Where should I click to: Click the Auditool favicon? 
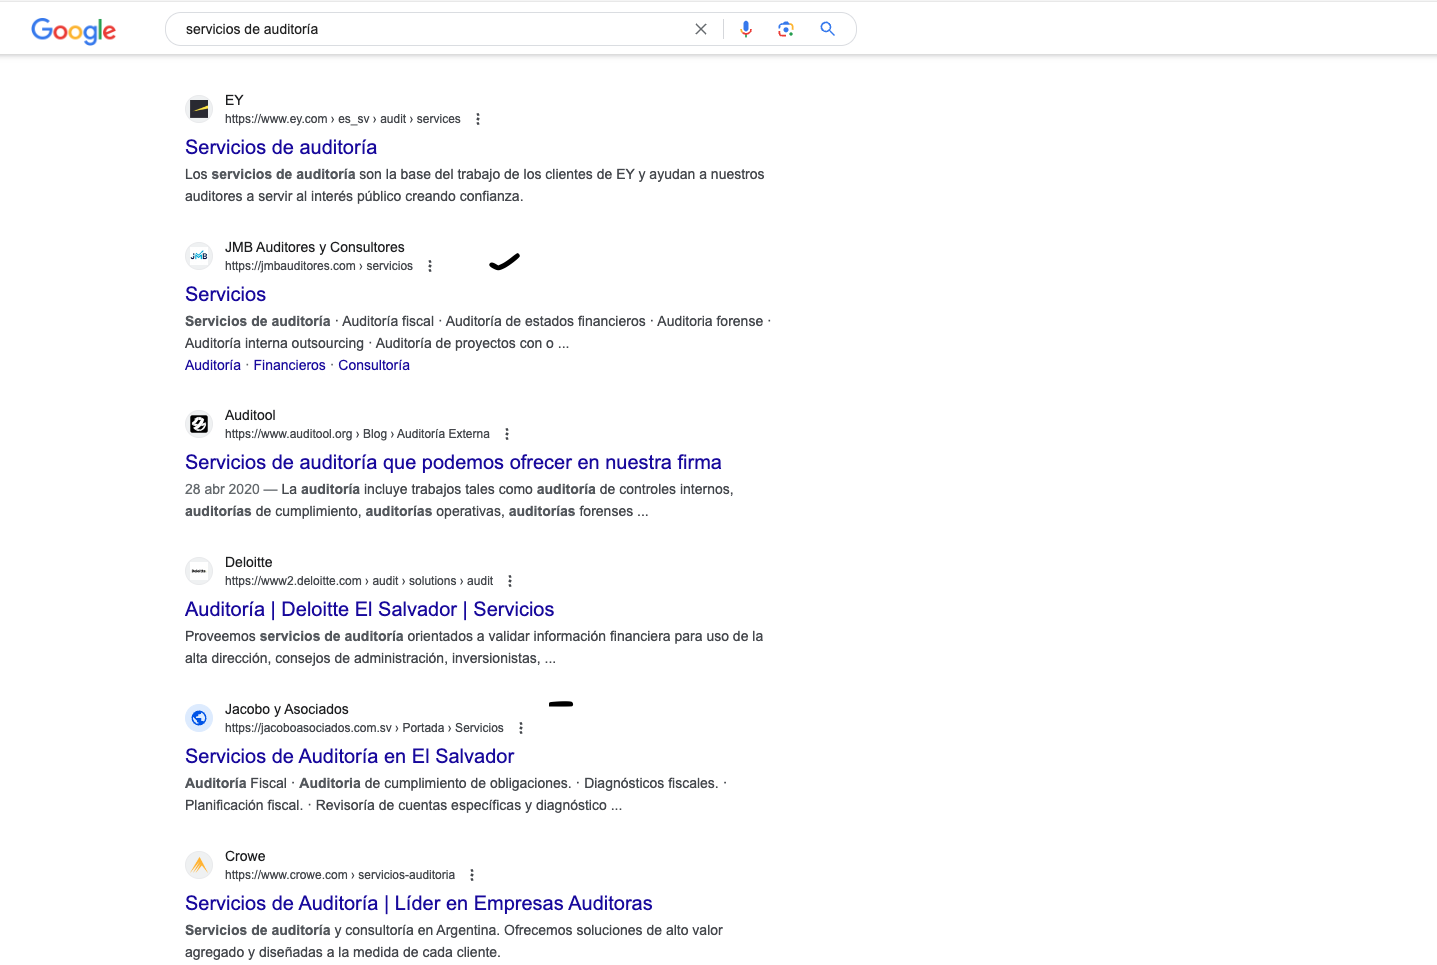[199, 424]
